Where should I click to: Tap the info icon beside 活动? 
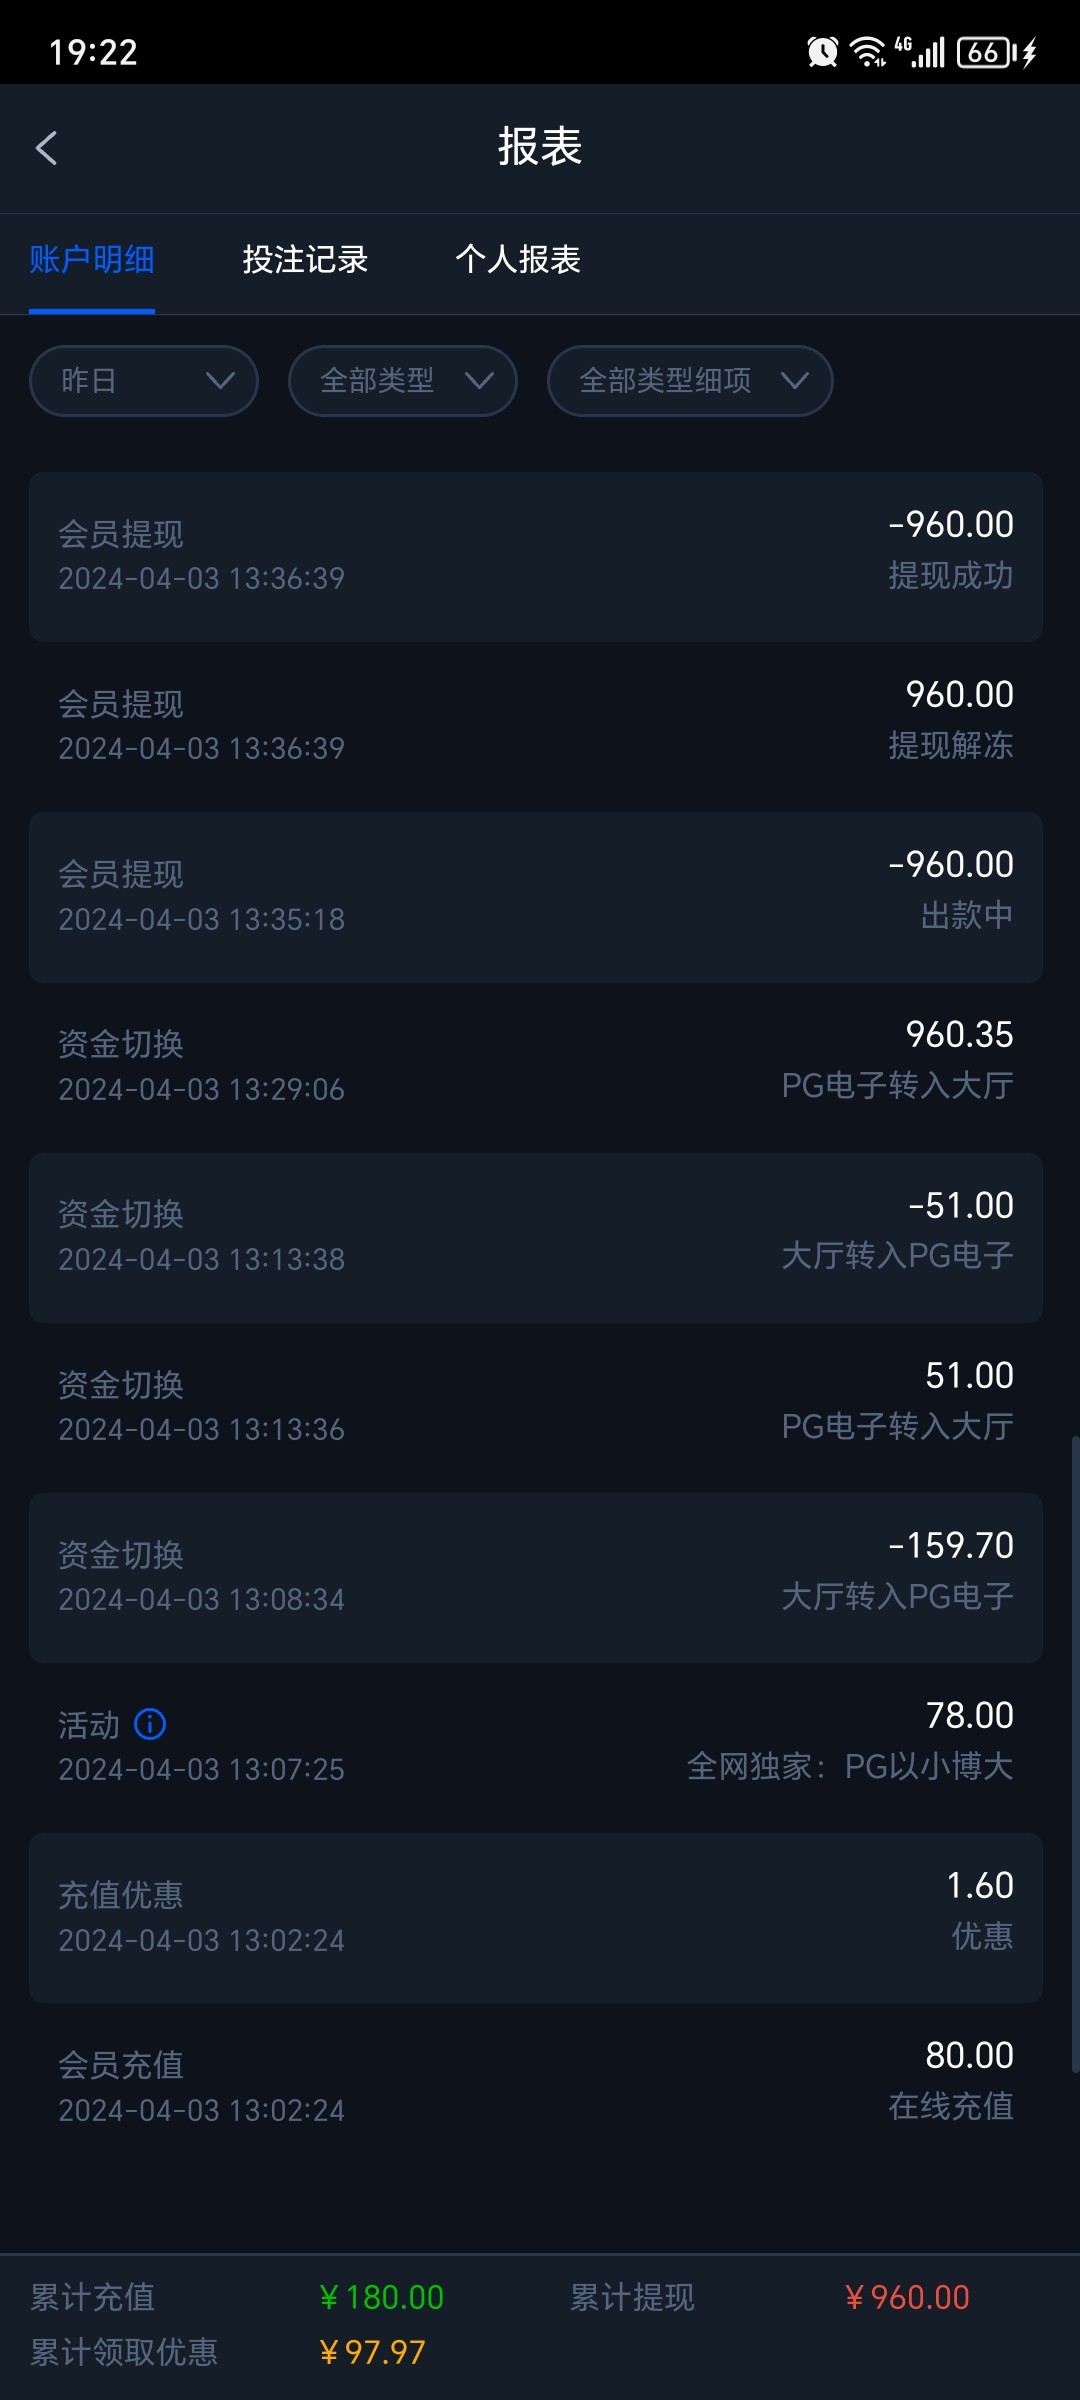150,1723
